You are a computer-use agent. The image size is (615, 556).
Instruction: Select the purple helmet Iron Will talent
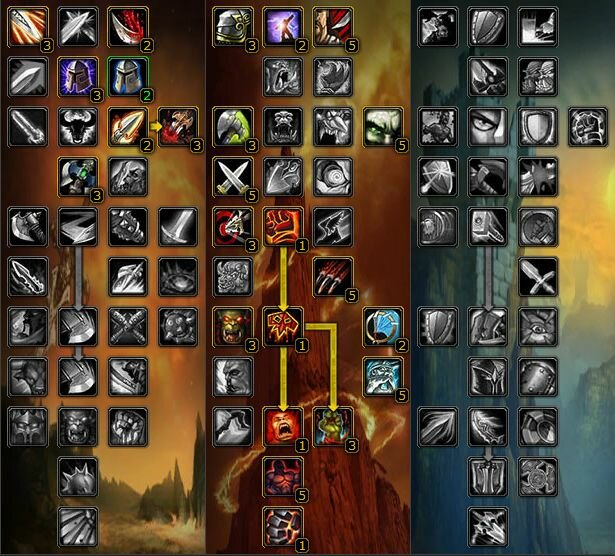[78, 77]
